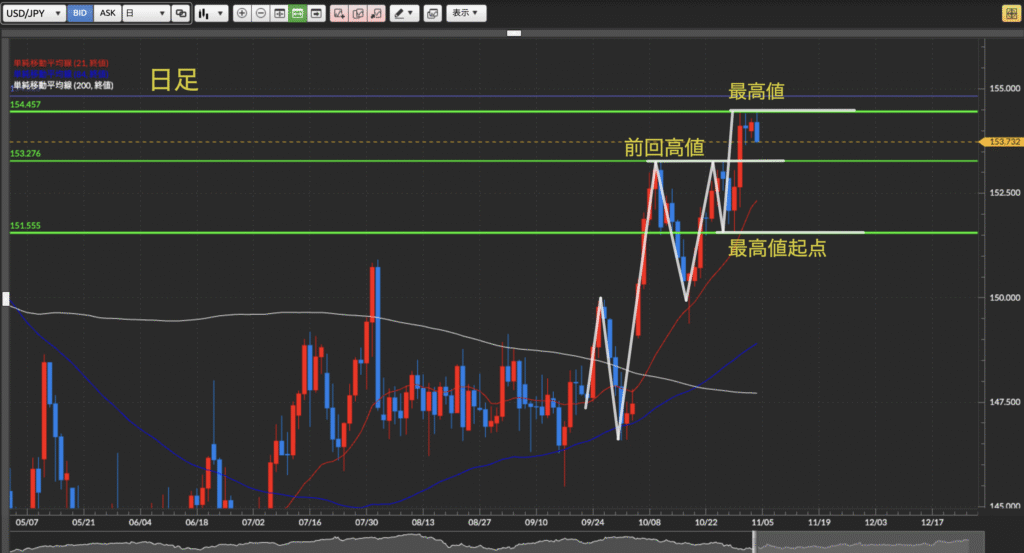The height and width of the screenshot is (553, 1024).
Task: Toggle the green highlighted chart display button
Action: click(297, 14)
